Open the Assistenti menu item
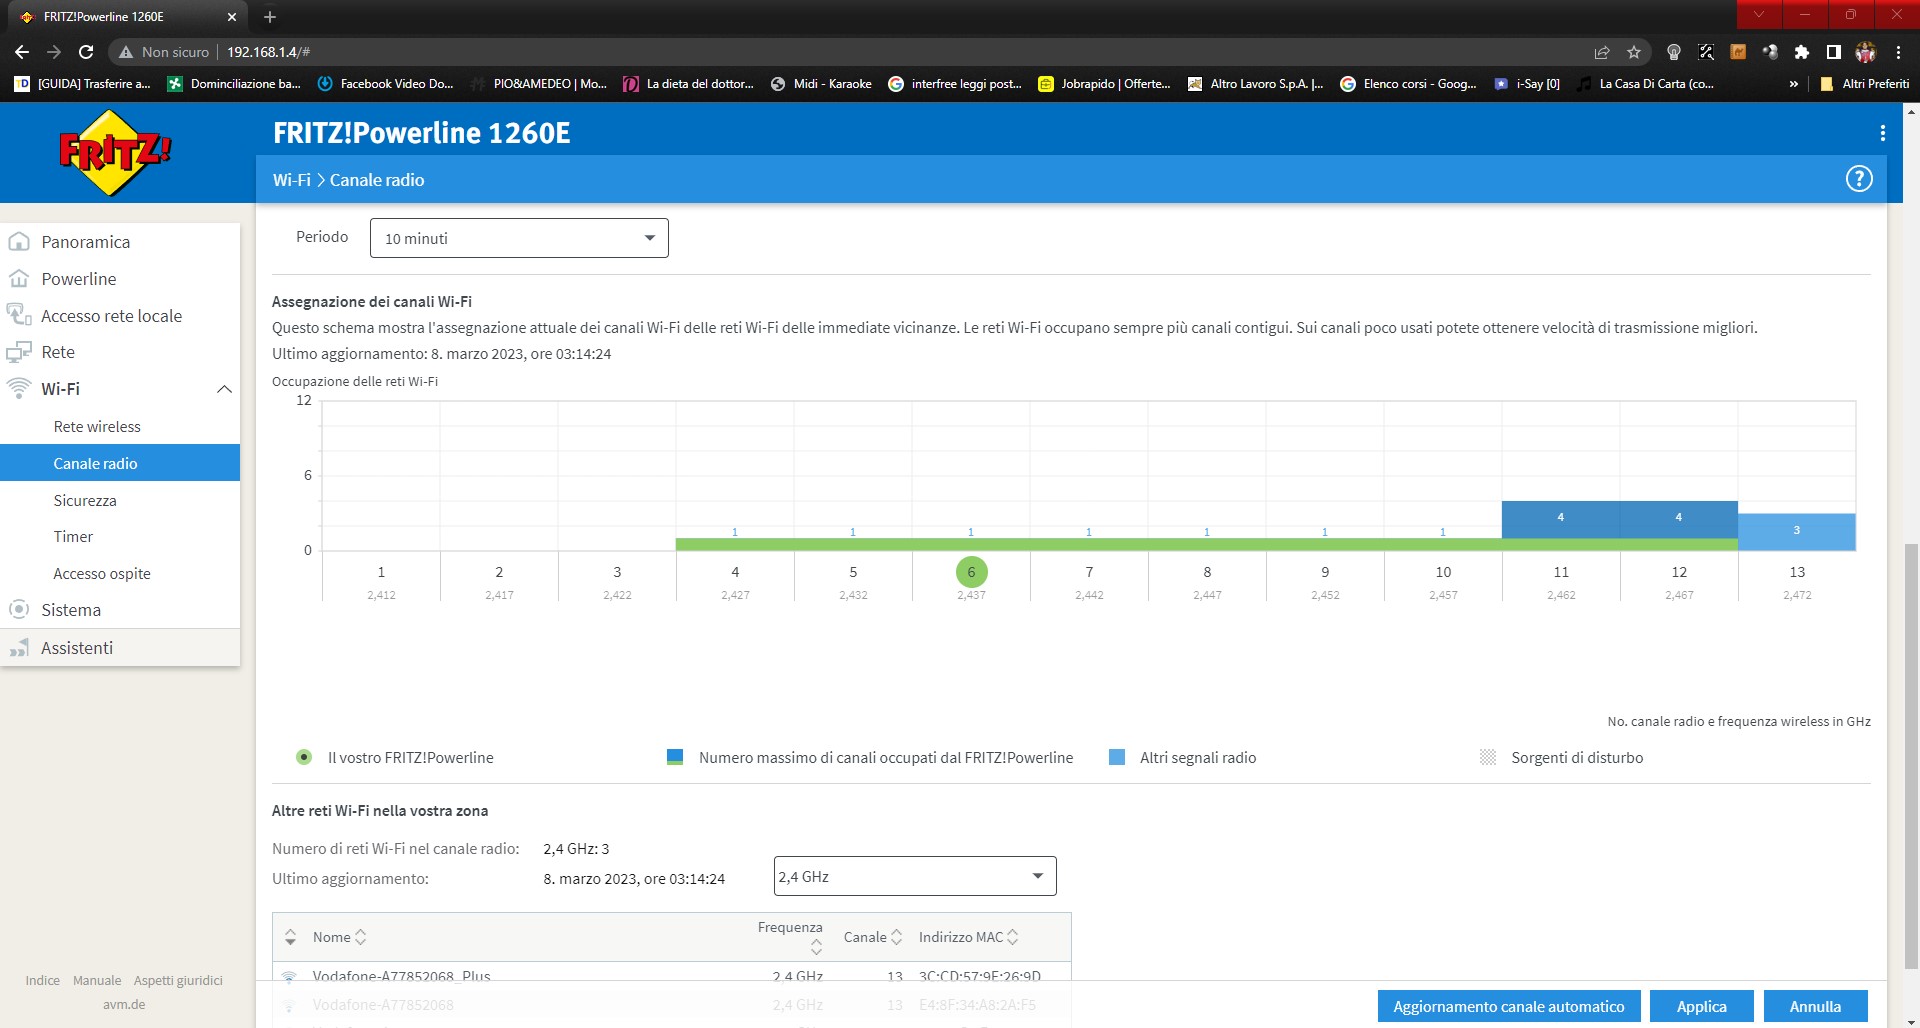Screen dimensions: 1920x1028 [120, 648]
